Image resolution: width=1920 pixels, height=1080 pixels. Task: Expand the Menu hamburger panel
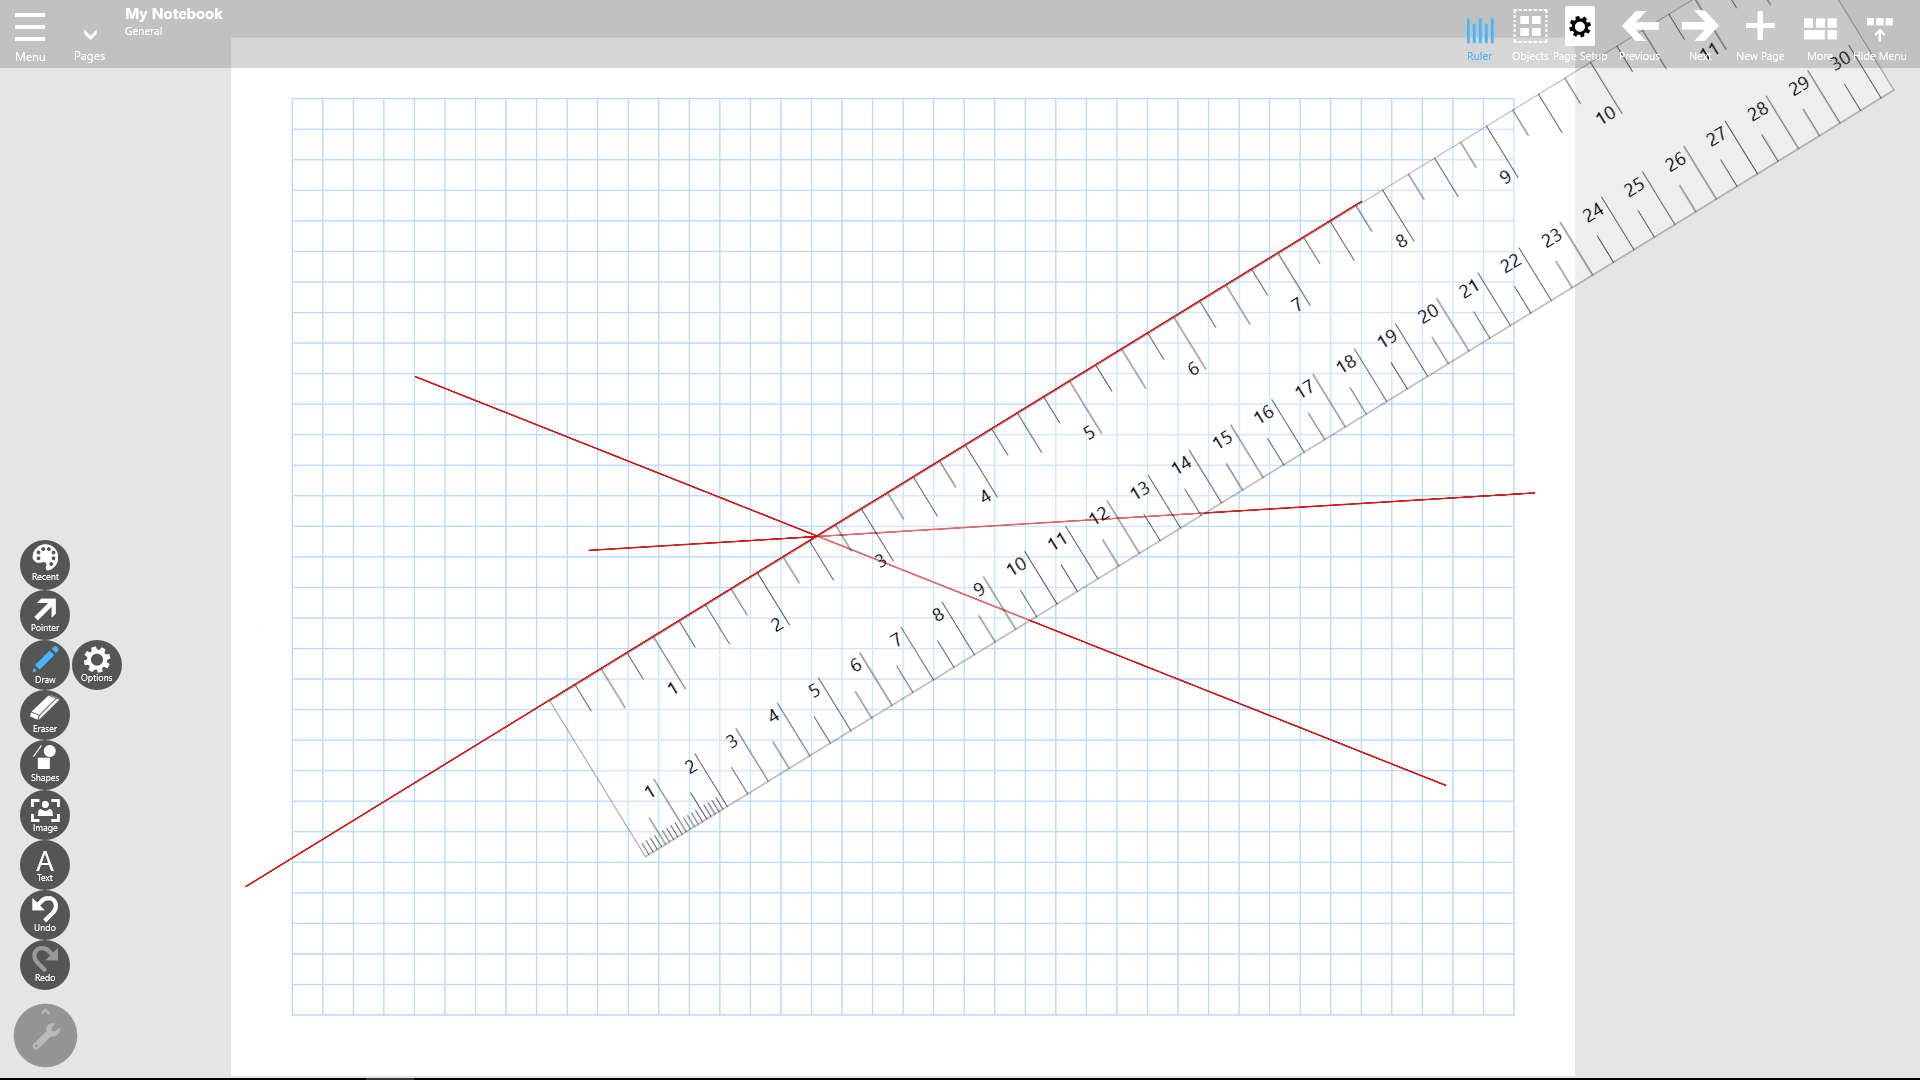coord(29,26)
